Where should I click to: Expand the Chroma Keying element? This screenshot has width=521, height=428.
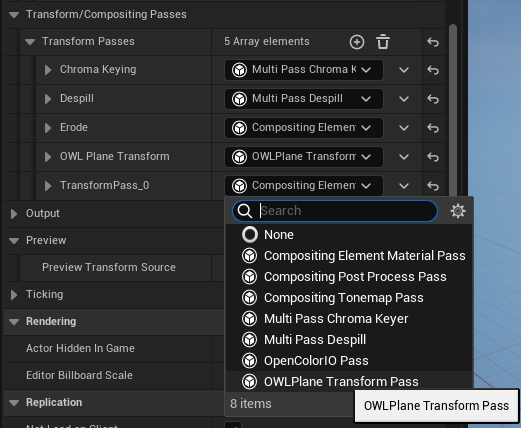pyautogui.click(x=48, y=70)
